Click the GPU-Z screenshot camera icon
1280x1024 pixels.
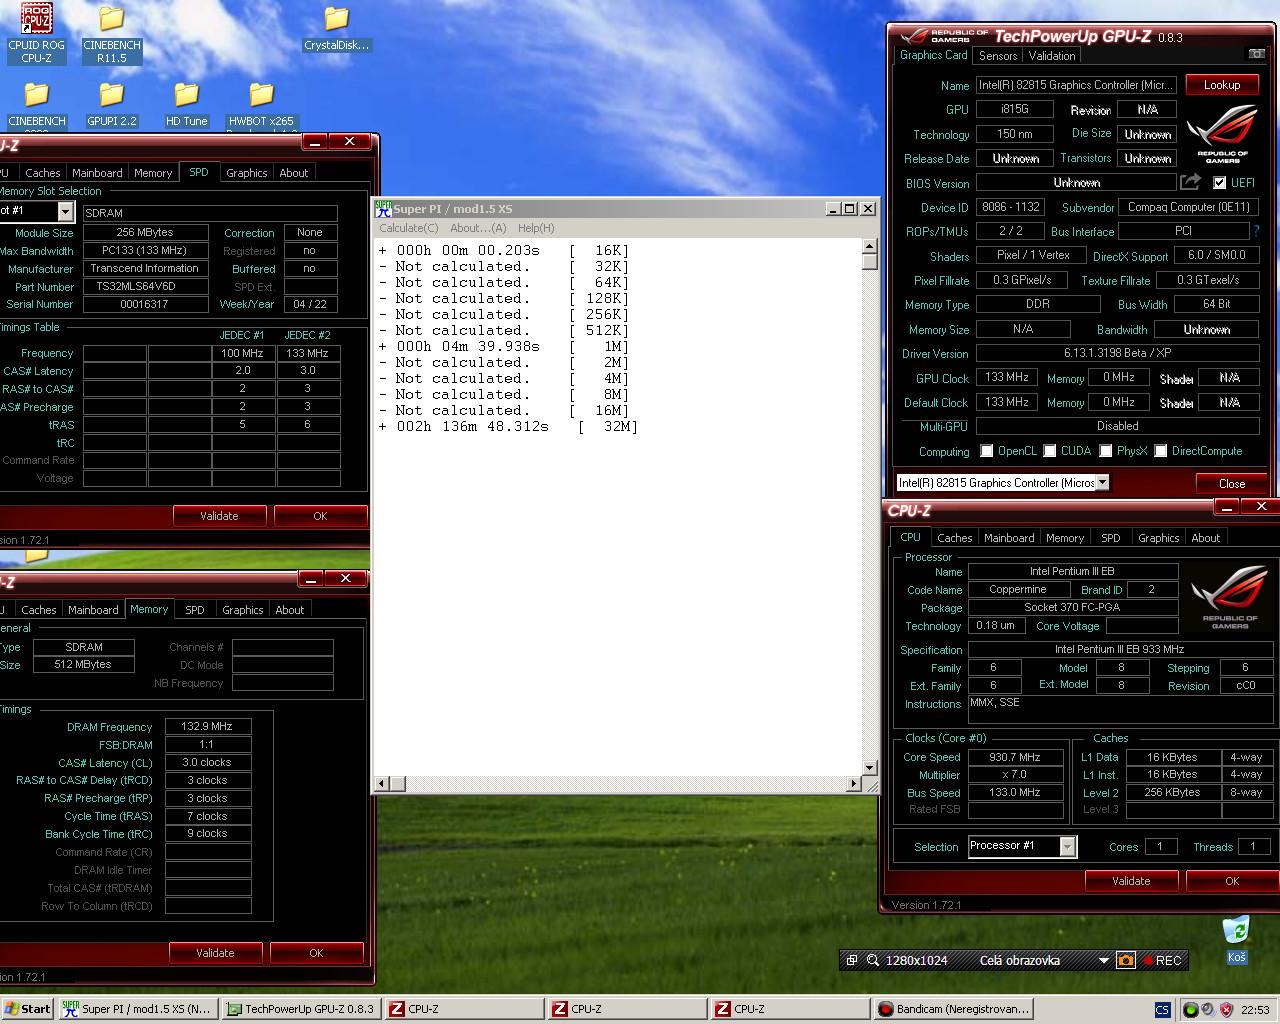1257,54
